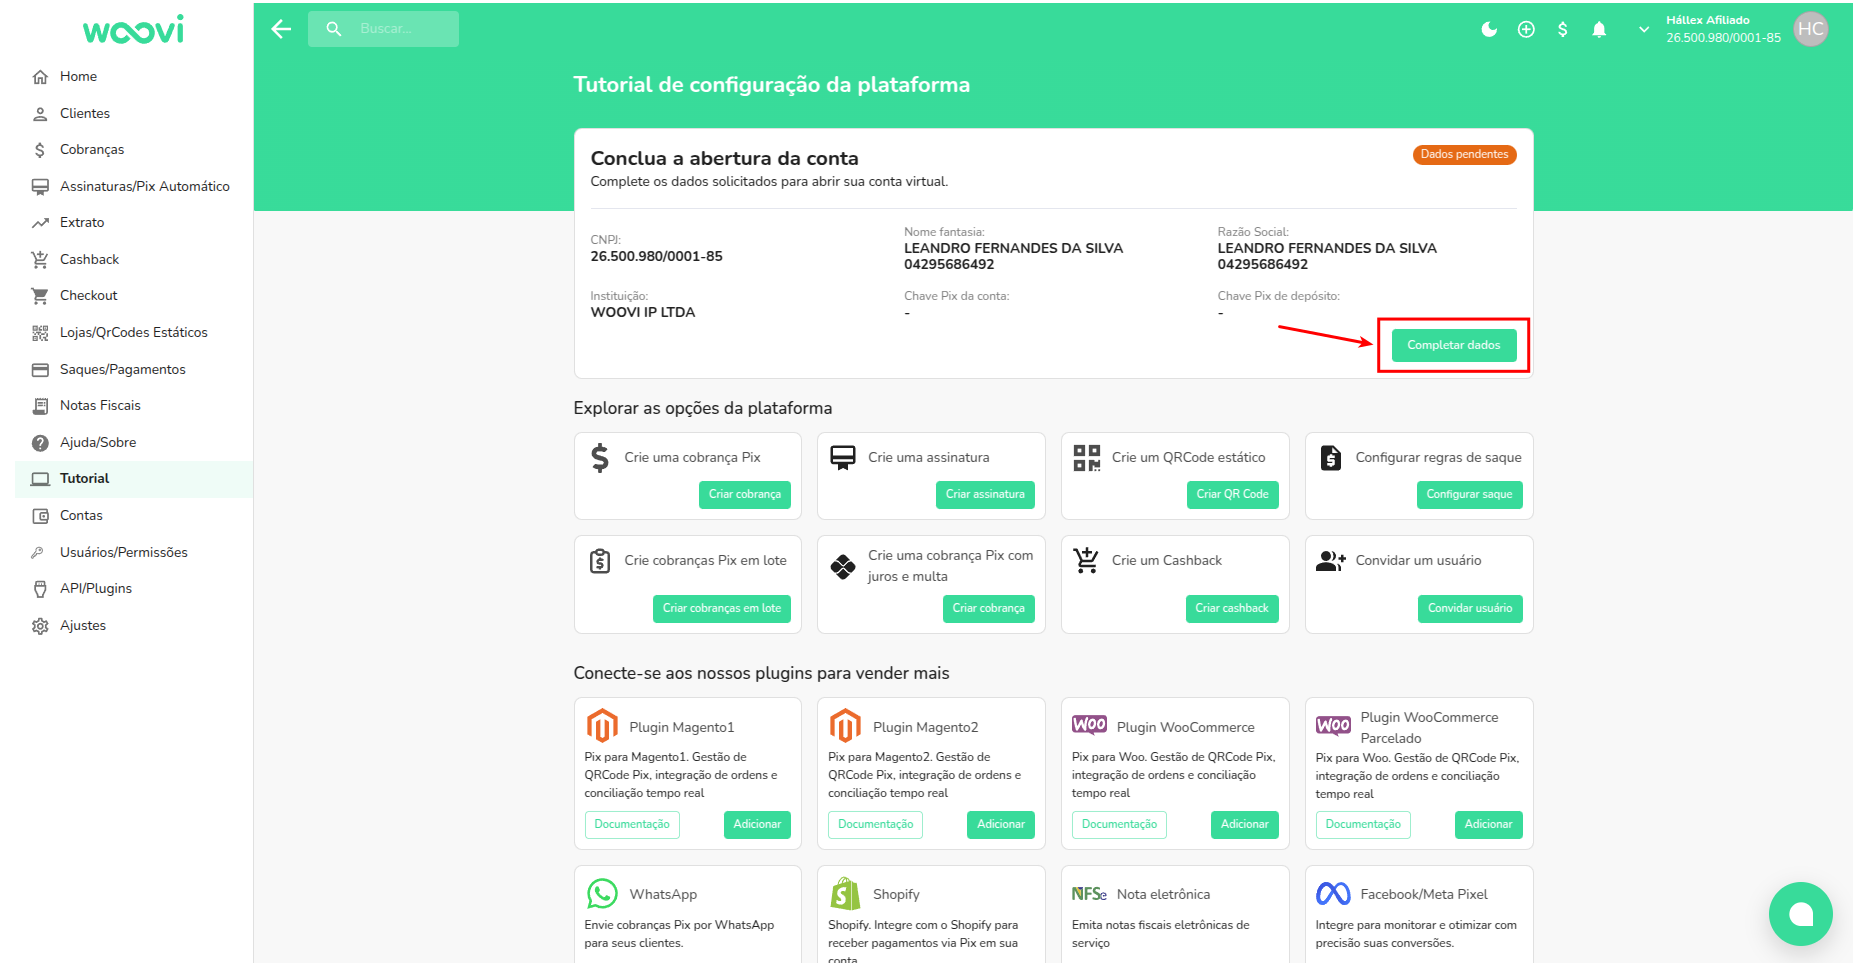Image resolution: width=1853 pixels, height=963 pixels.
Task: Go to Cashback in sidebar
Action: pos(89,259)
